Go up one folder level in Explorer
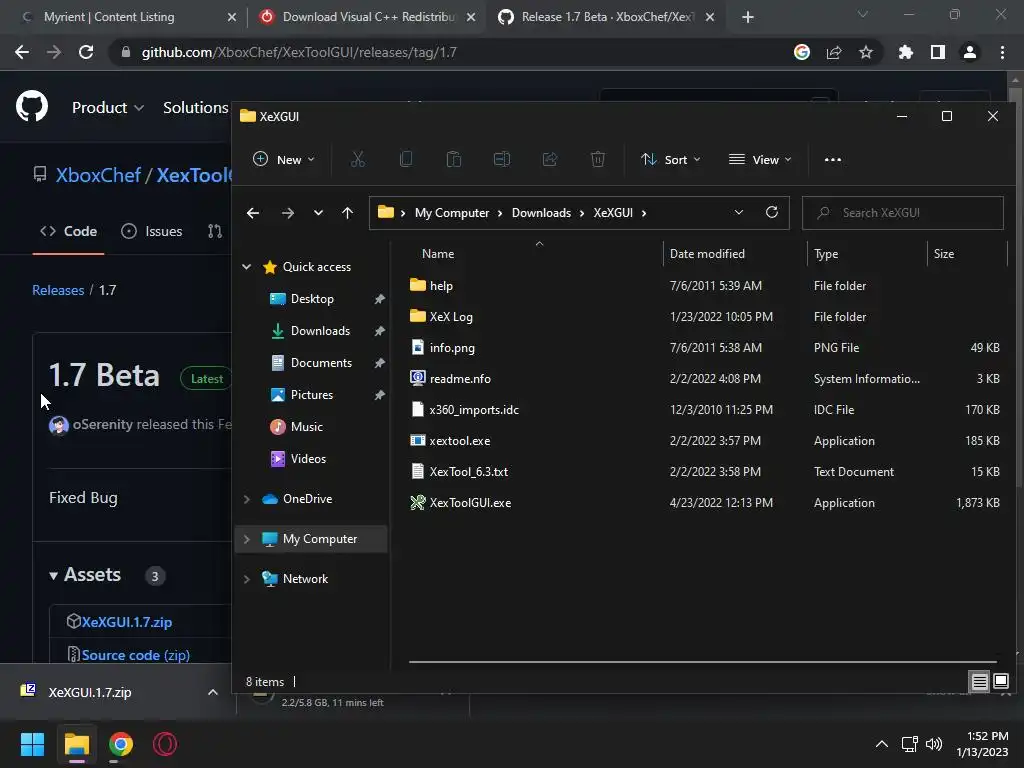1024x768 pixels. [347, 213]
